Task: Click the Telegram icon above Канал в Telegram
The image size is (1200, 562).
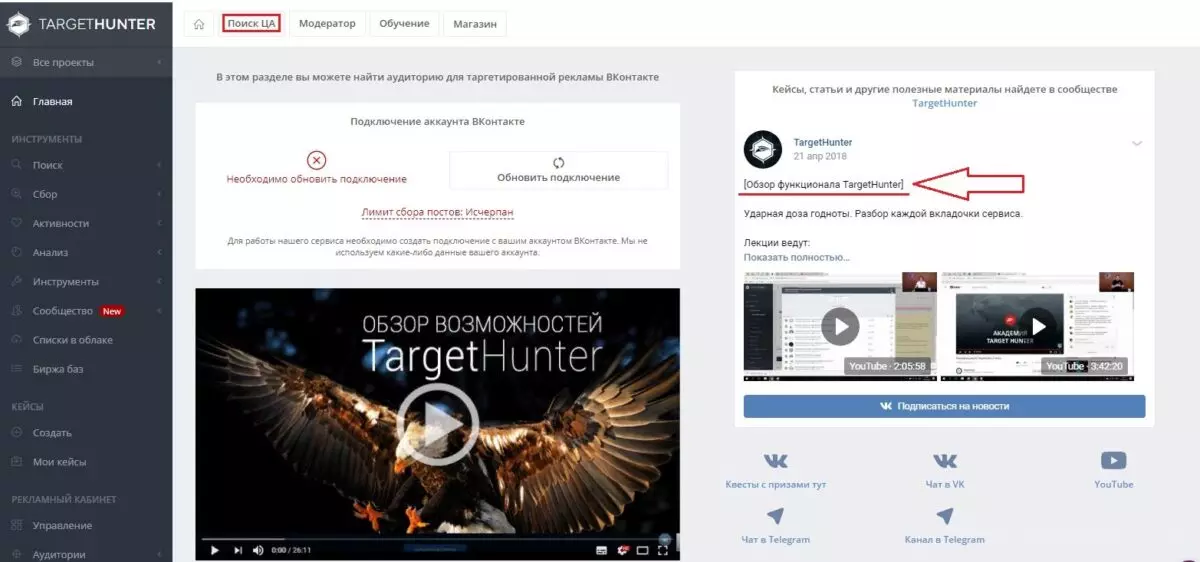Action: [944, 516]
